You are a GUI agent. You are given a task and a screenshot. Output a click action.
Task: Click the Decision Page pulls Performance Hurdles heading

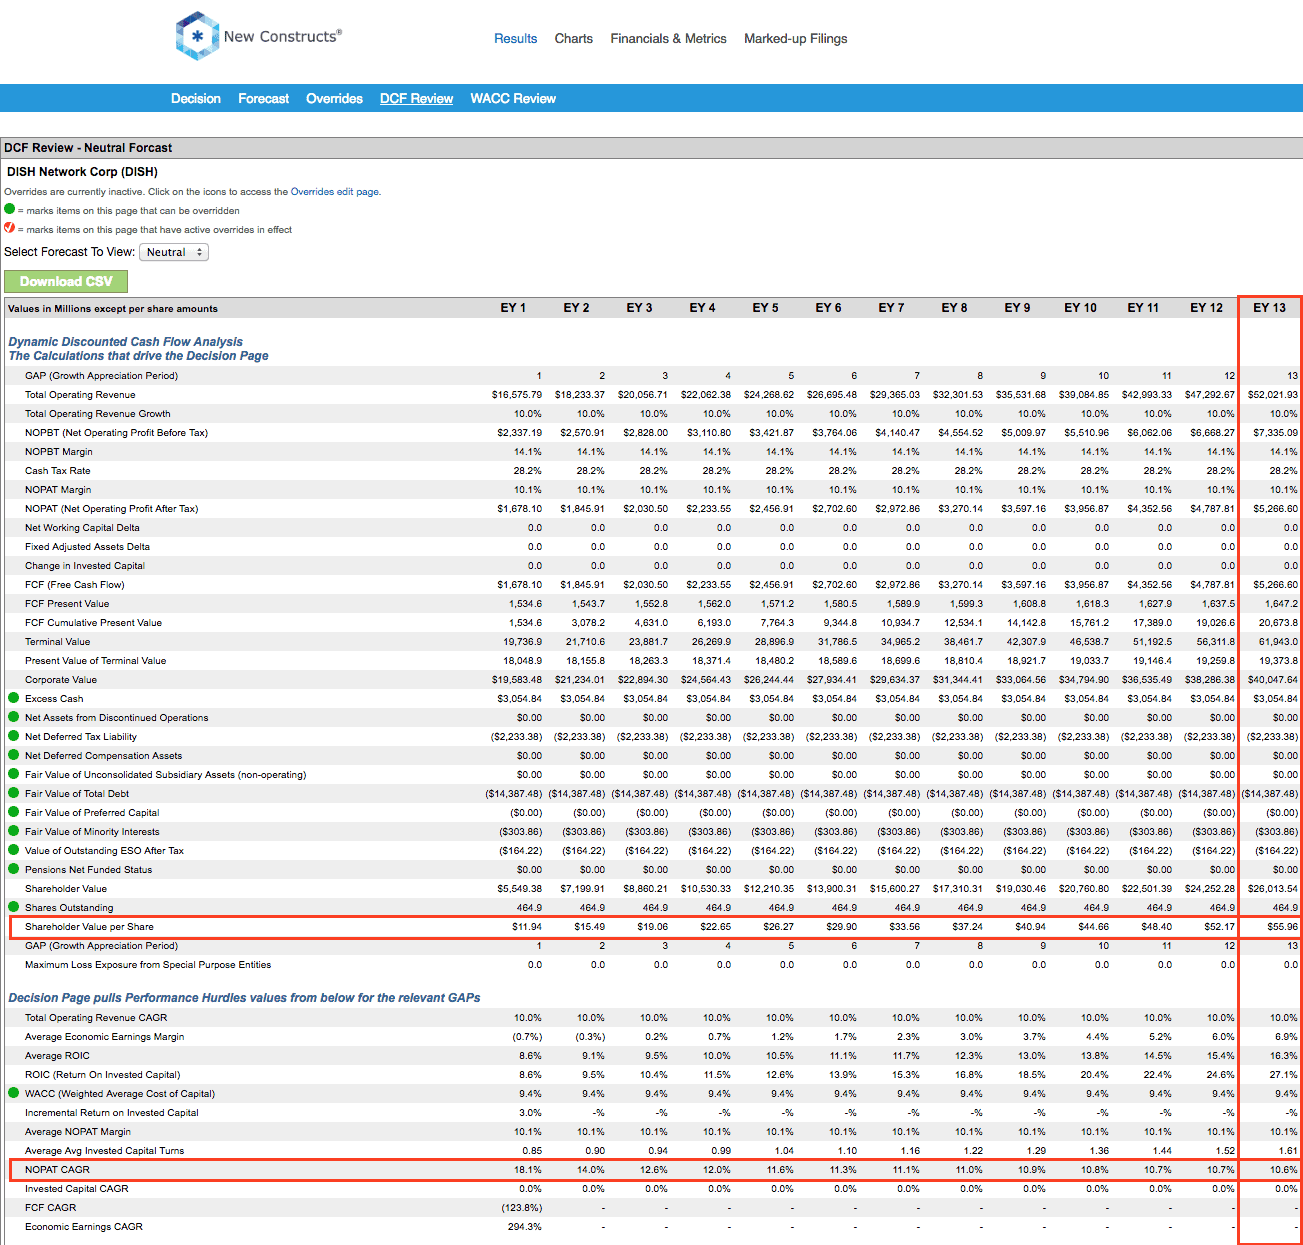(x=244, y=998)
